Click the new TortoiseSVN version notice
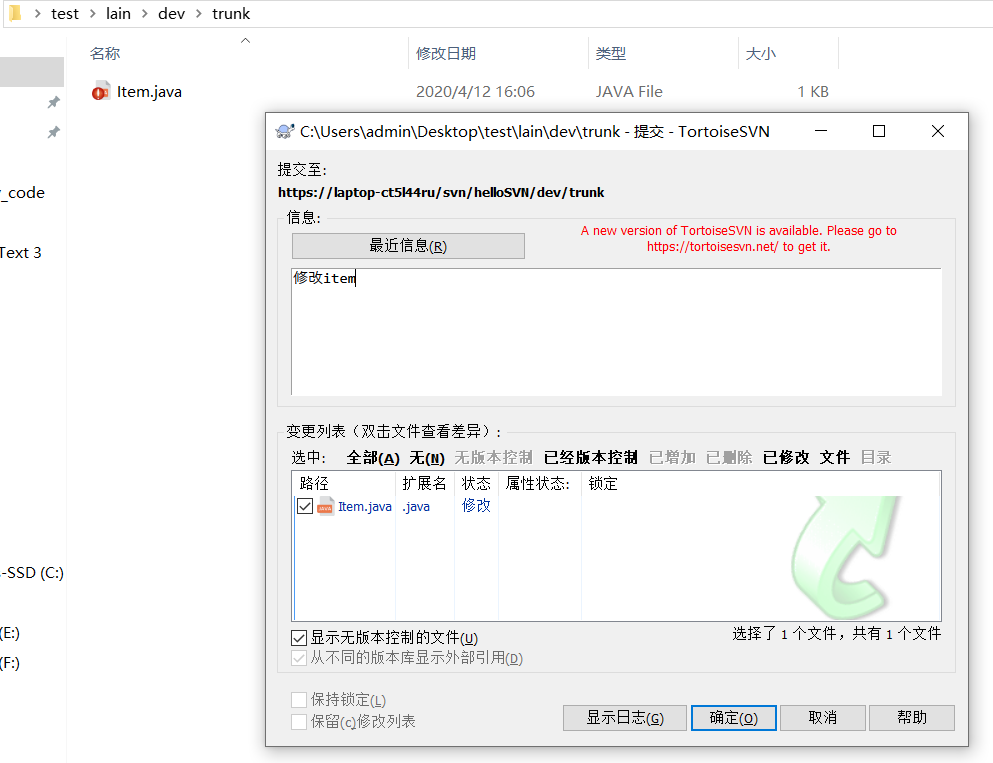This screenshot has height=763, width=993. pos(738,239)
